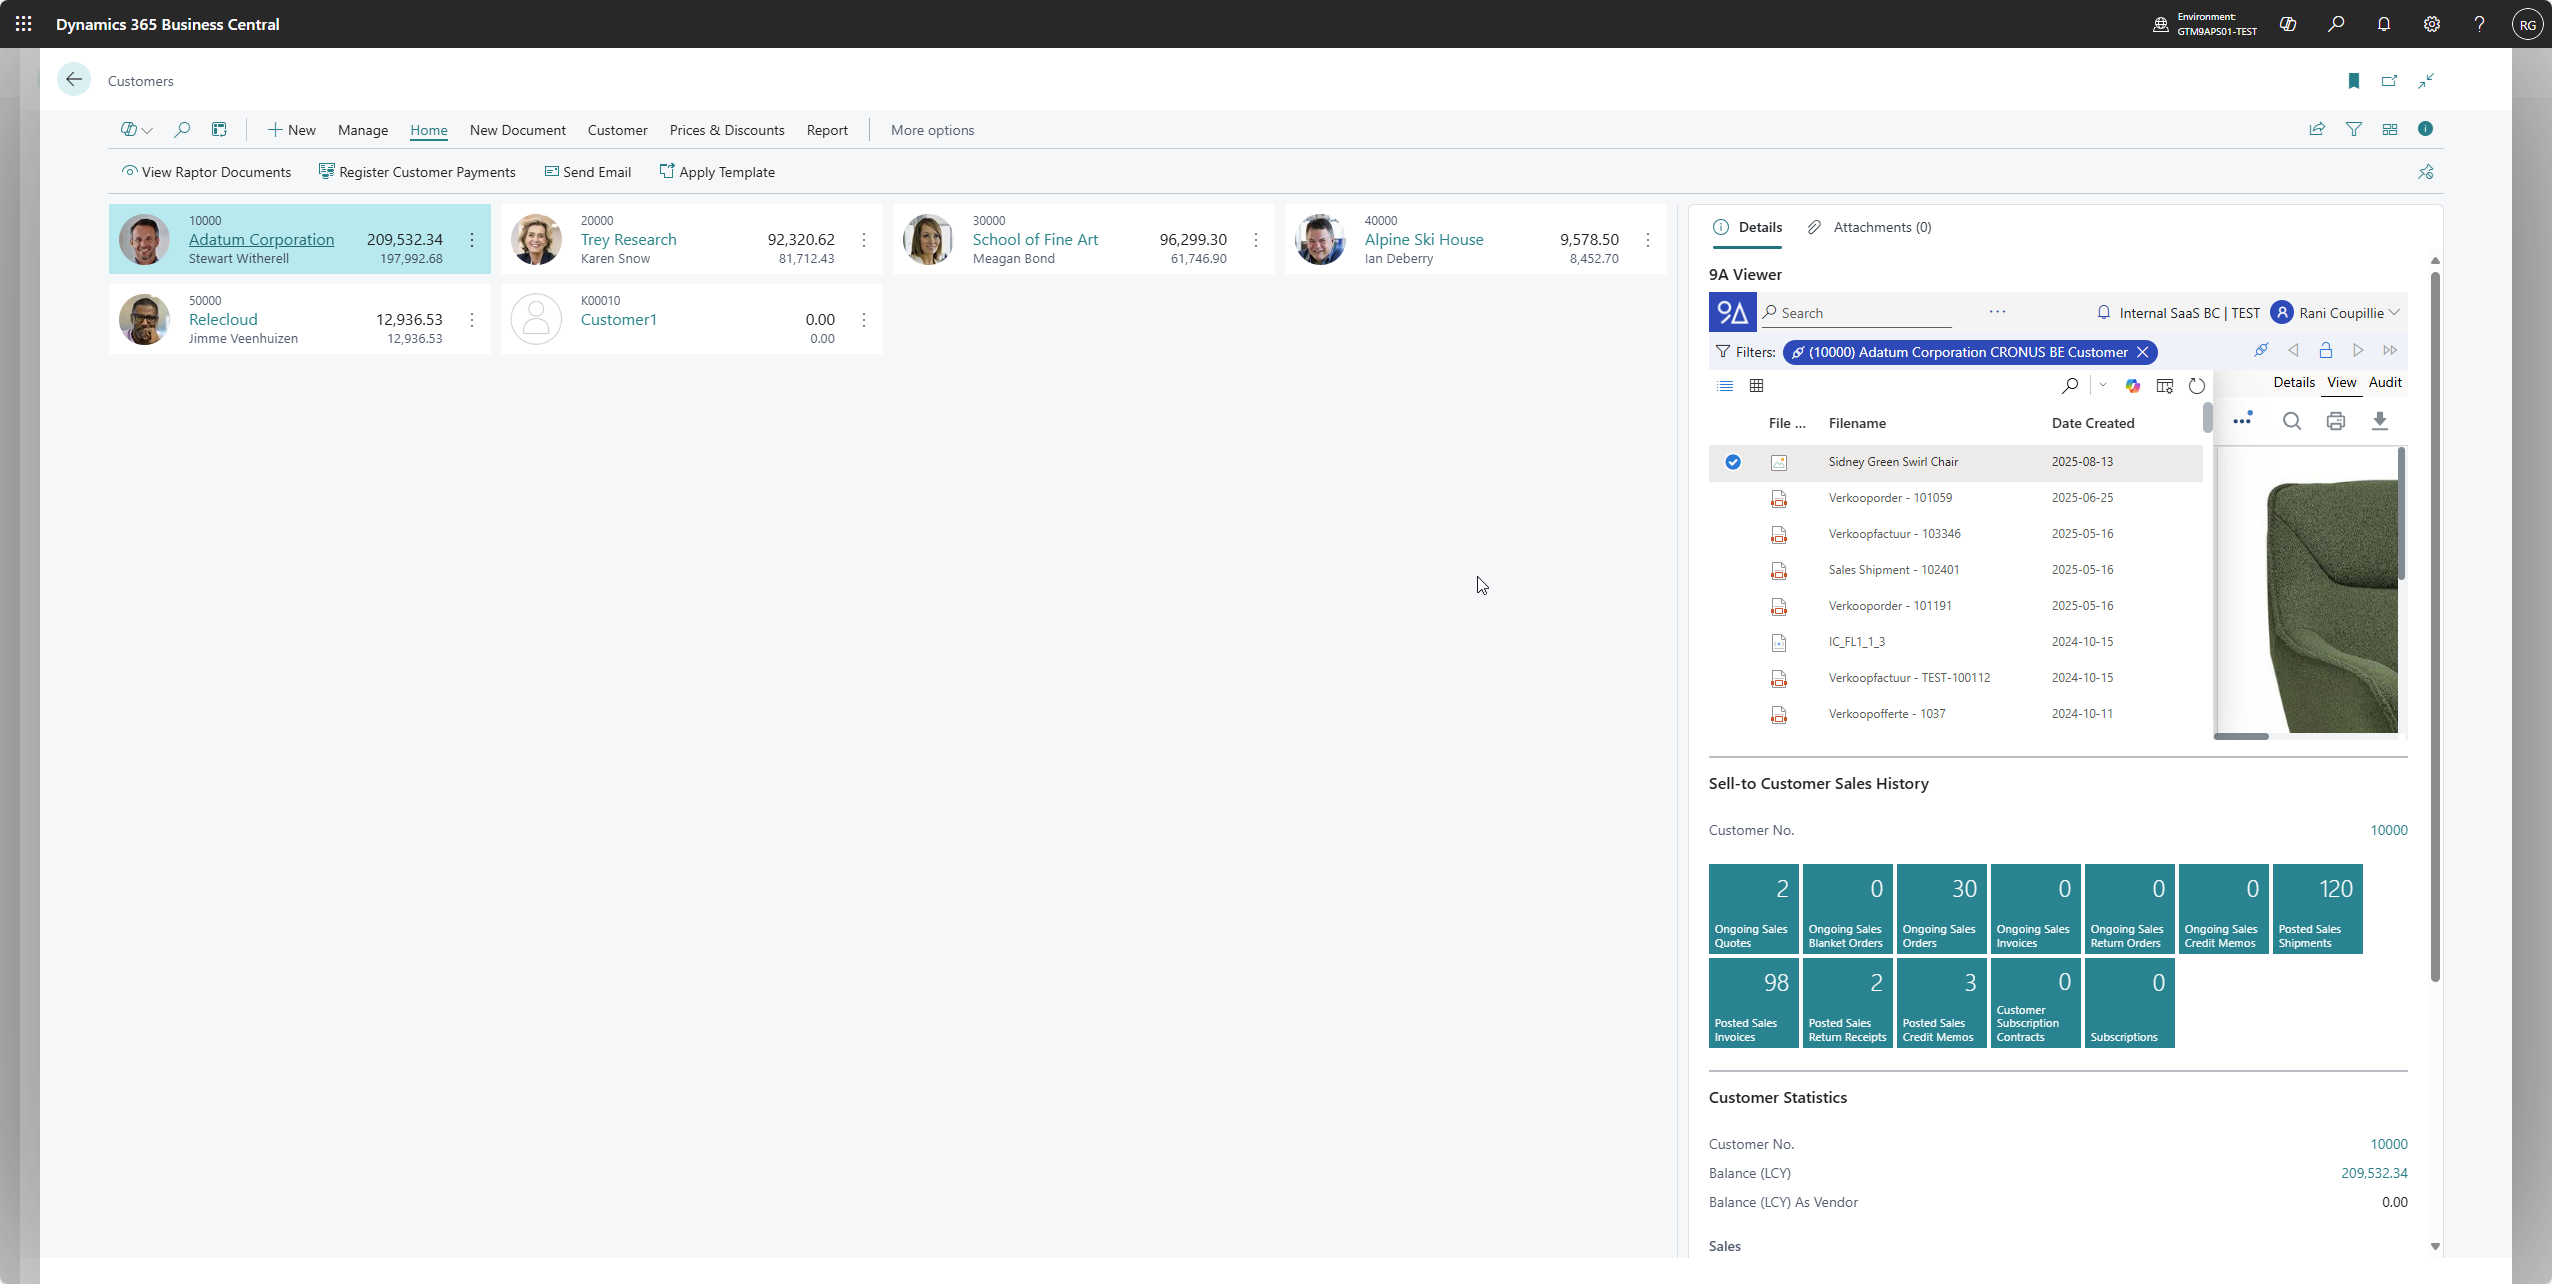Image resolution: width=2552 pixels, height=1284 pixels.
Task: Click the pin icon for the action bar
Action: click(x=2425, y=172)
